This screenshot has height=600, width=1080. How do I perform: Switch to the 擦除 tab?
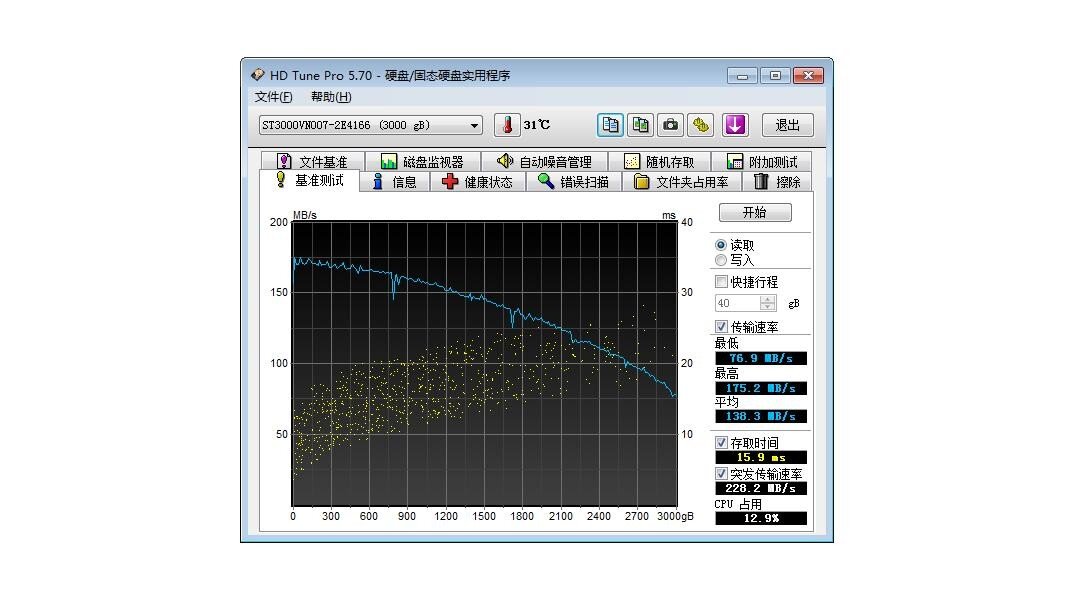pos(777,182)
